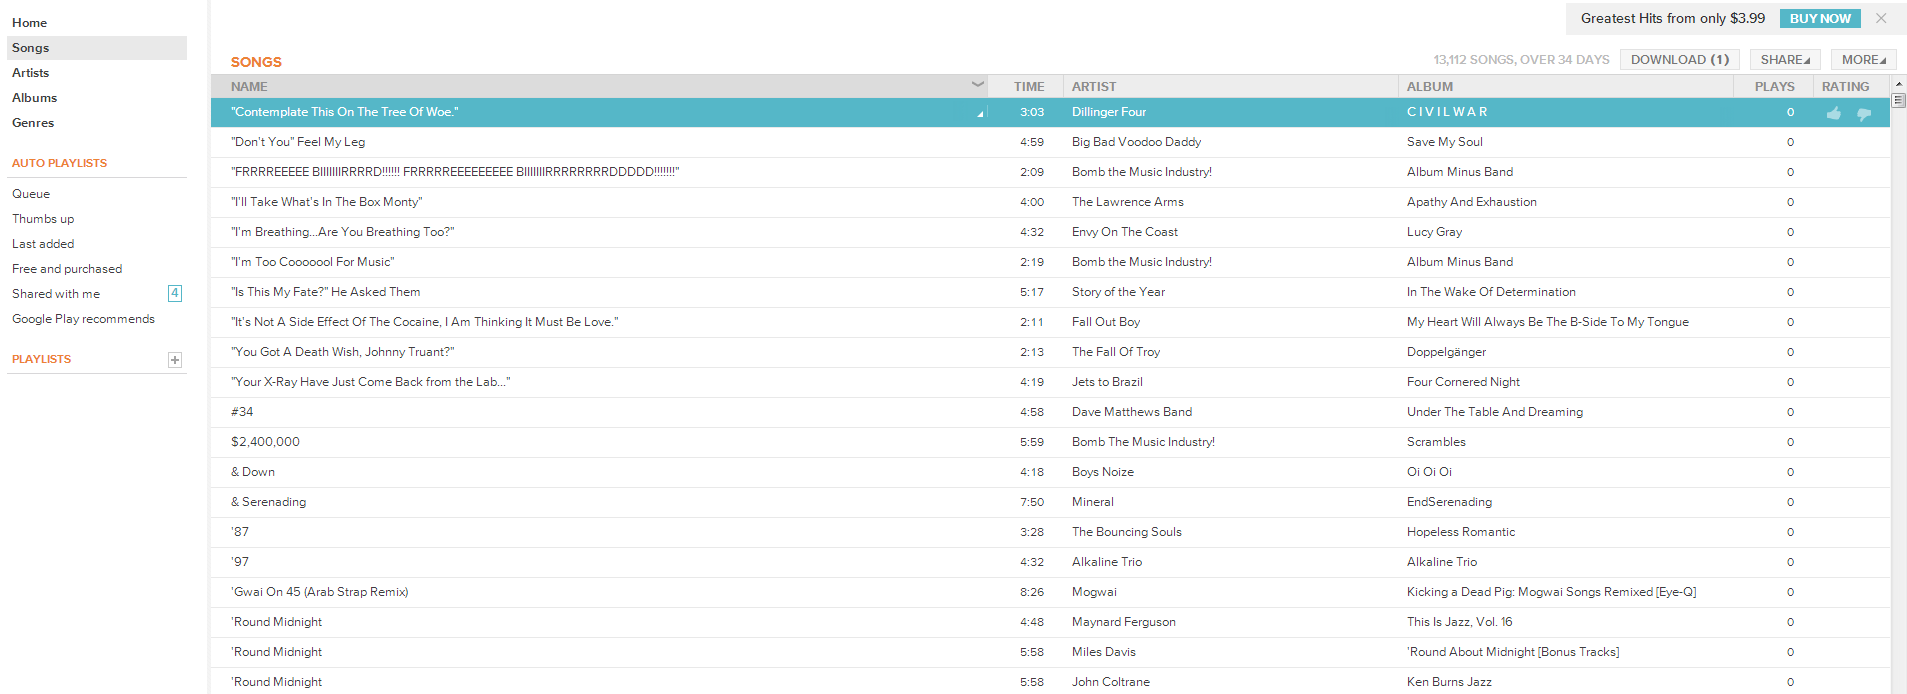Click the BUY NOW button
Screen dimensions: 1907x694
1820,18
